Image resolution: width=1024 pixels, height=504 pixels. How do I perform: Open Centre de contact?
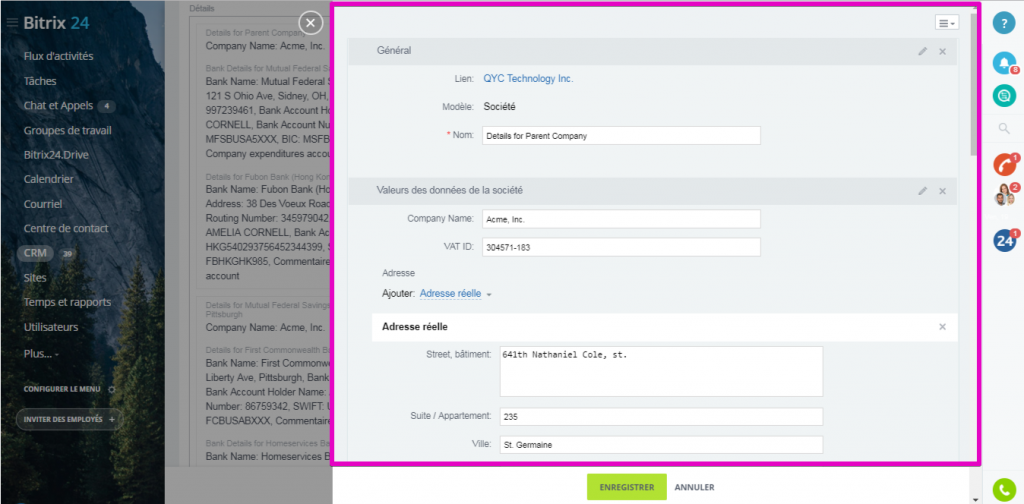(x=66, y=228)
